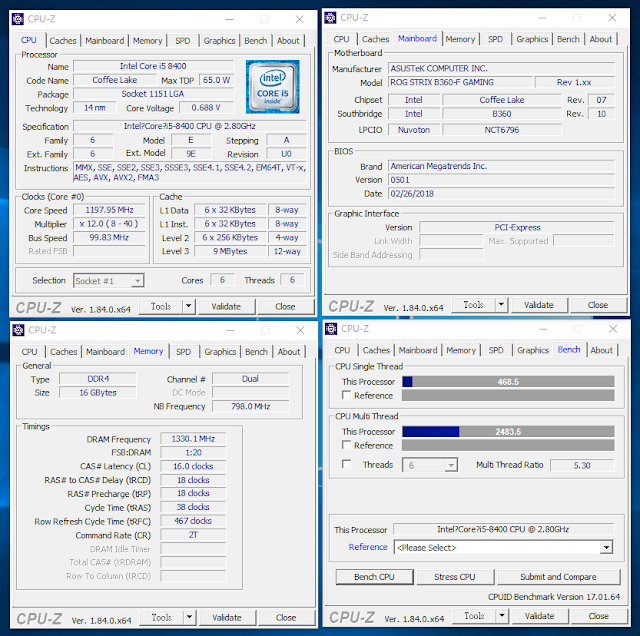Click the CPU-Z app icon in the Memory window
640x636 pixels.
pos(18,330)
